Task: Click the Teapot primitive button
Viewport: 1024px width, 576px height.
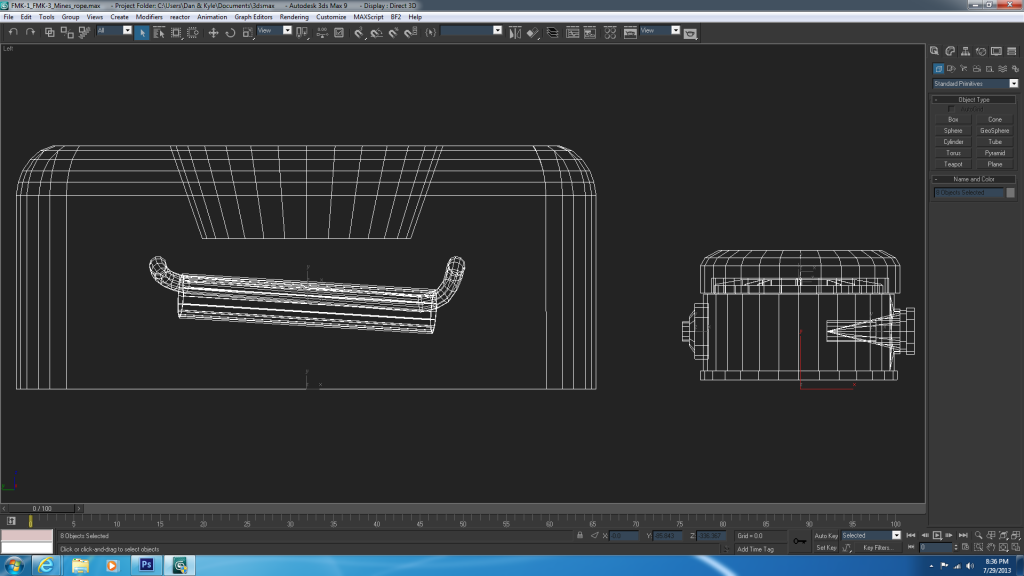Action: pos(953,164)
